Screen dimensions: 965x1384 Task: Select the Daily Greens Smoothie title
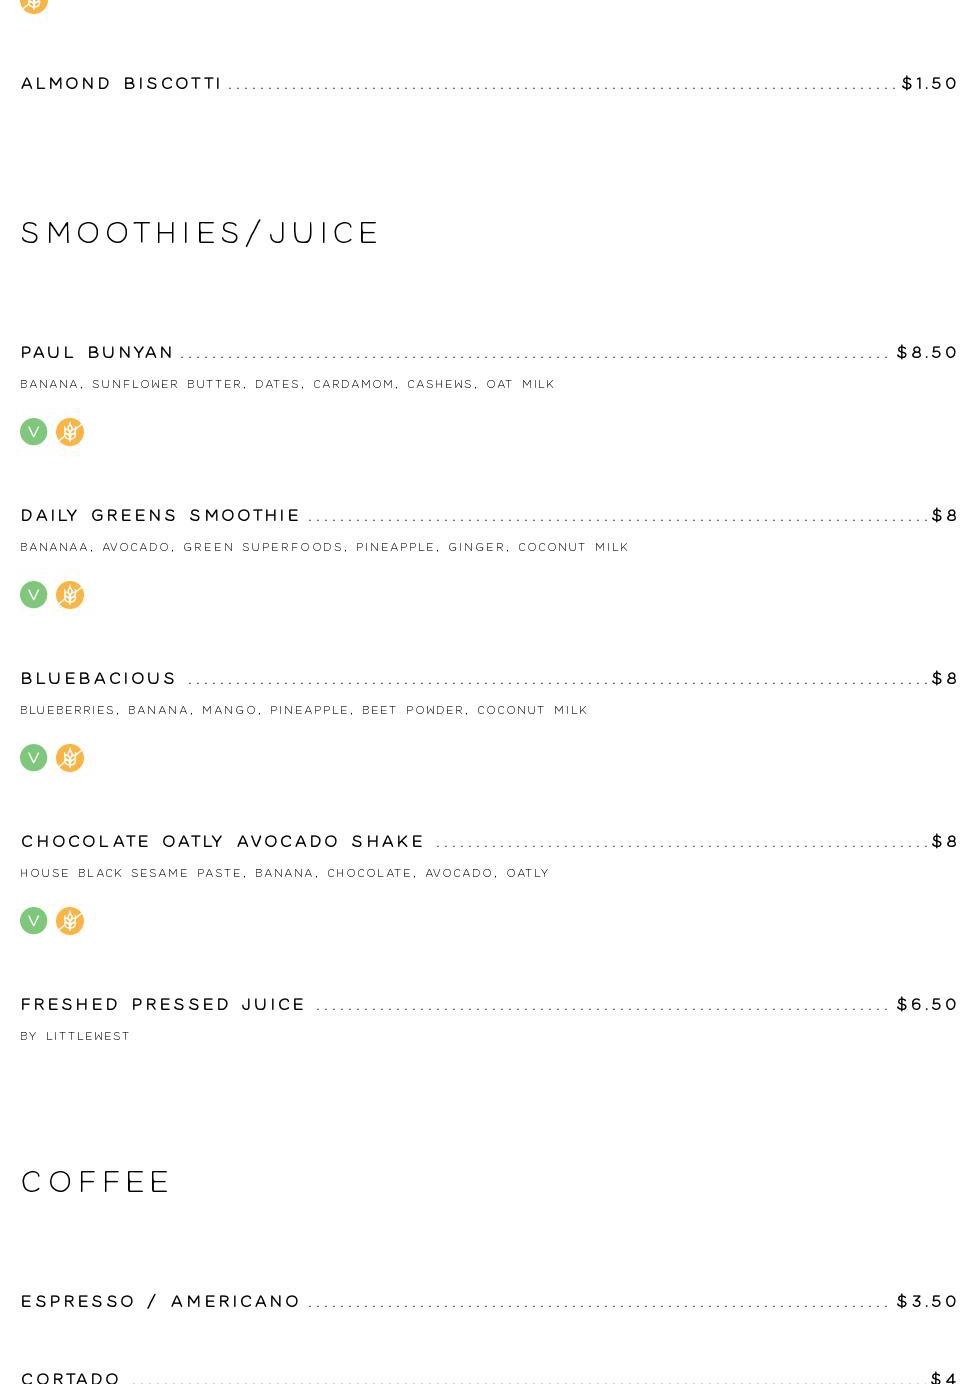[x=160, y=515]
